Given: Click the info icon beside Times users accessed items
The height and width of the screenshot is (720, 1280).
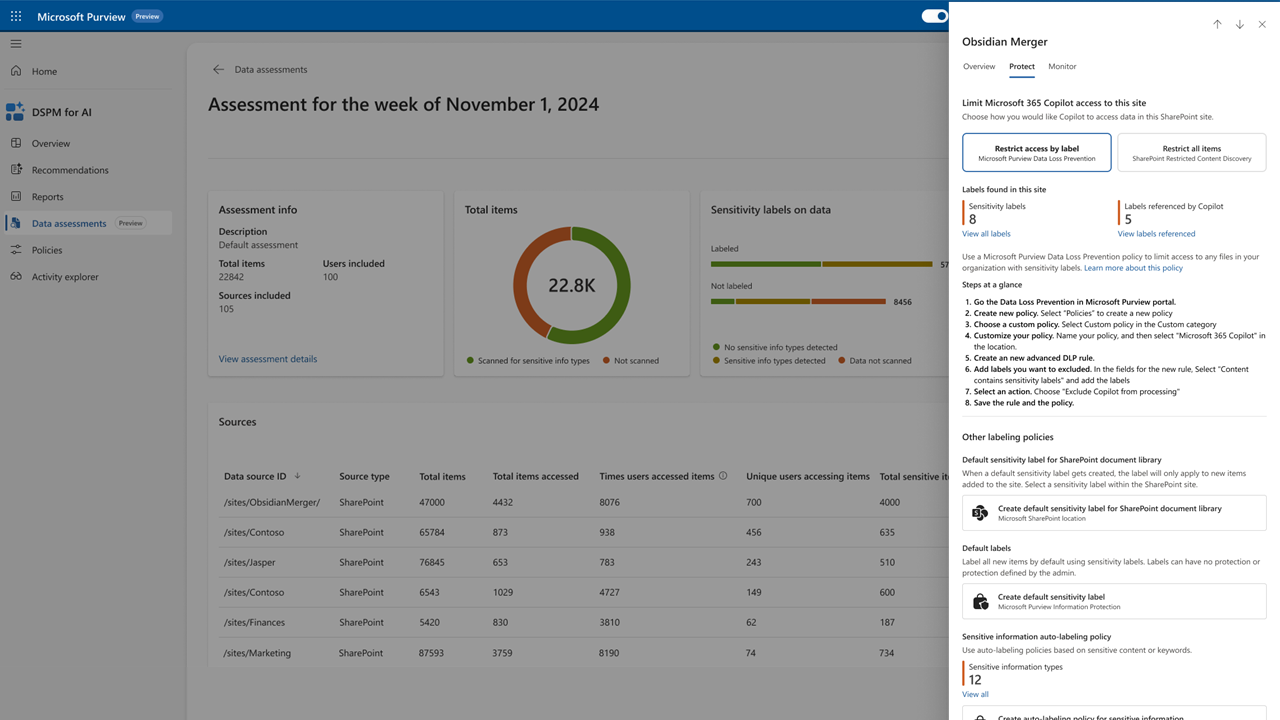Looking at the screenshot, I should (723, 476).
